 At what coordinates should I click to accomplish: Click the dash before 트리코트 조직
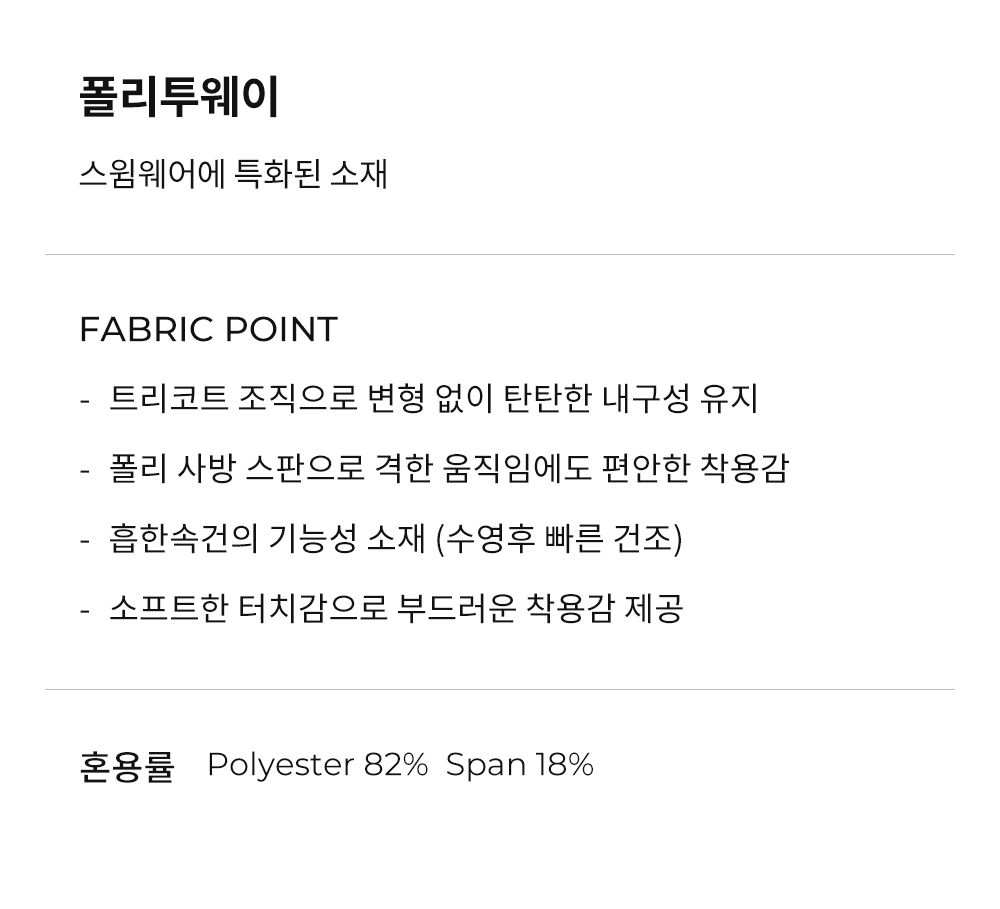pyautogui.click(x=85, y=400)
